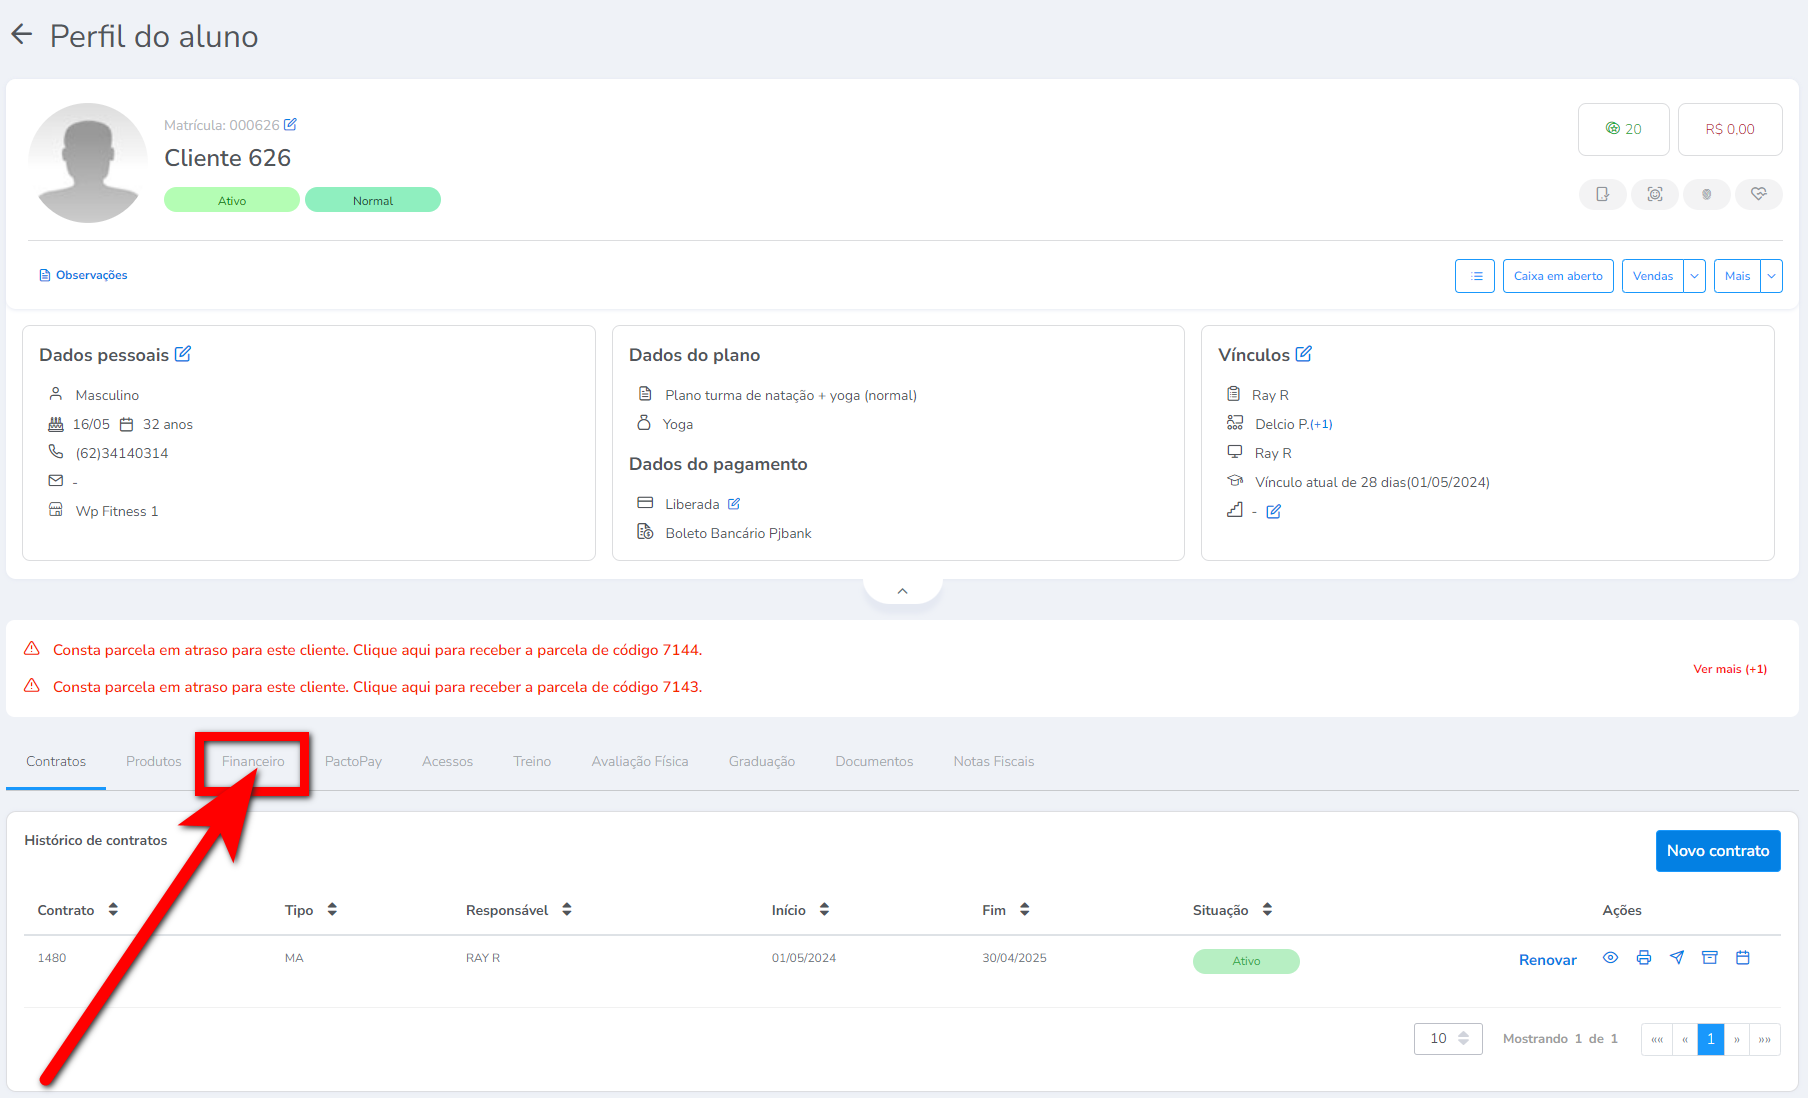Change rows-per-page value stepper
Image resolution: width=1808 pixels, height=1098 pixels.
(1463, 1039)
